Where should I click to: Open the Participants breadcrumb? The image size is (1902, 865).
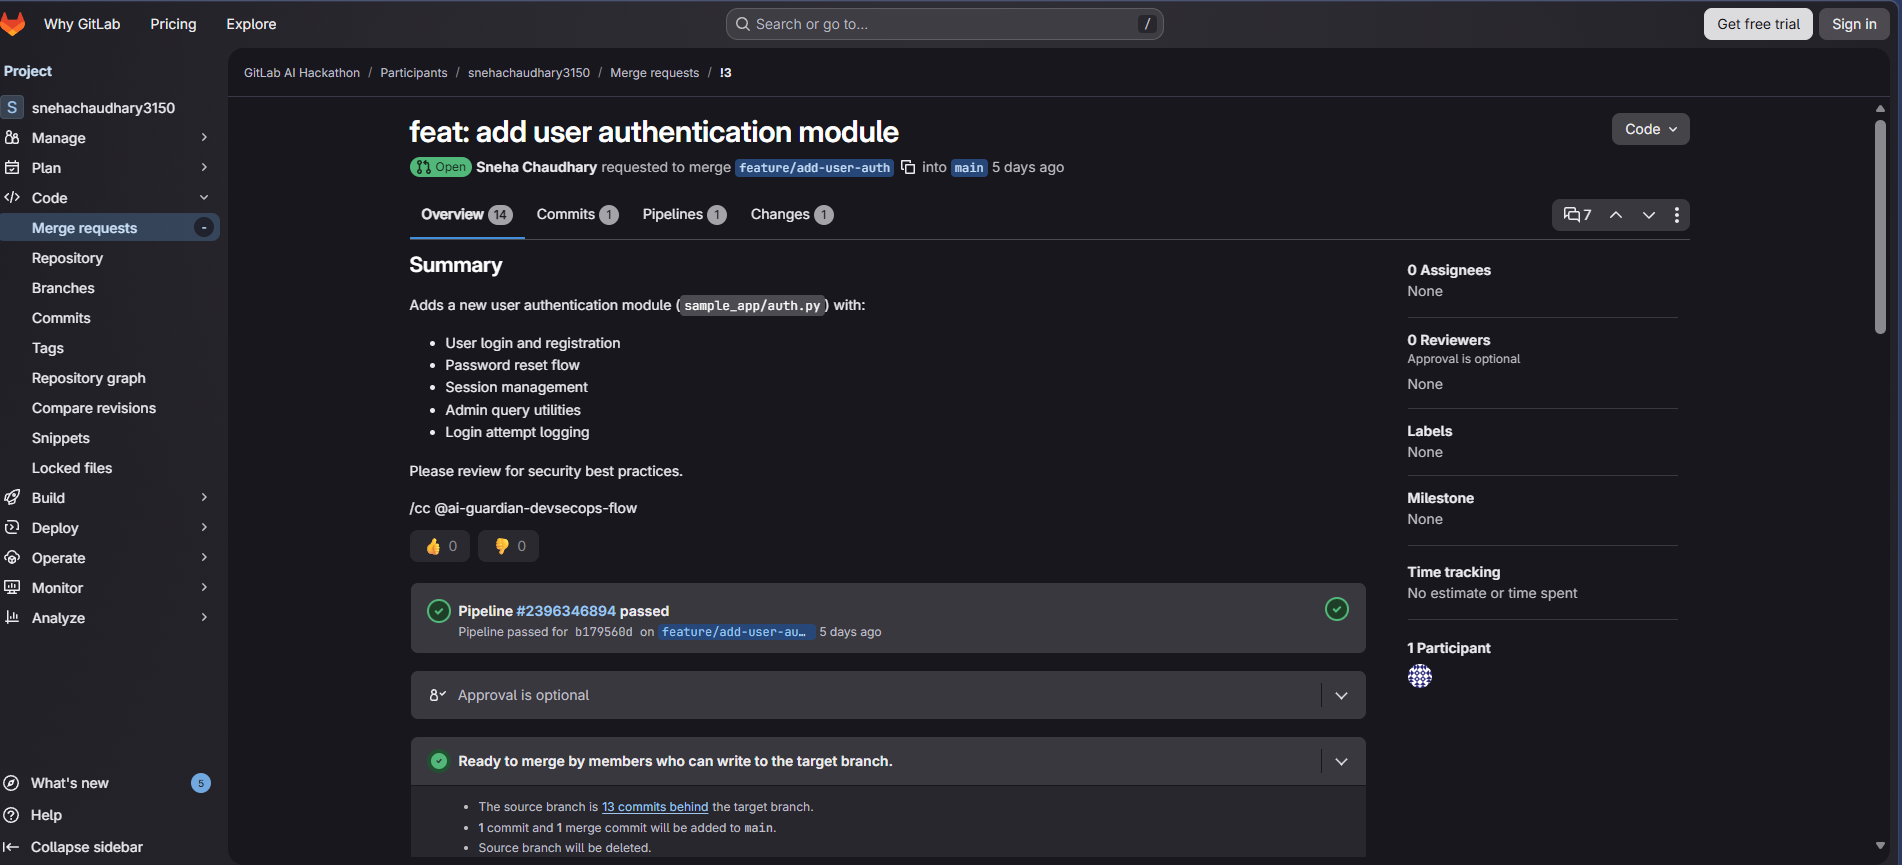(414, 73)
